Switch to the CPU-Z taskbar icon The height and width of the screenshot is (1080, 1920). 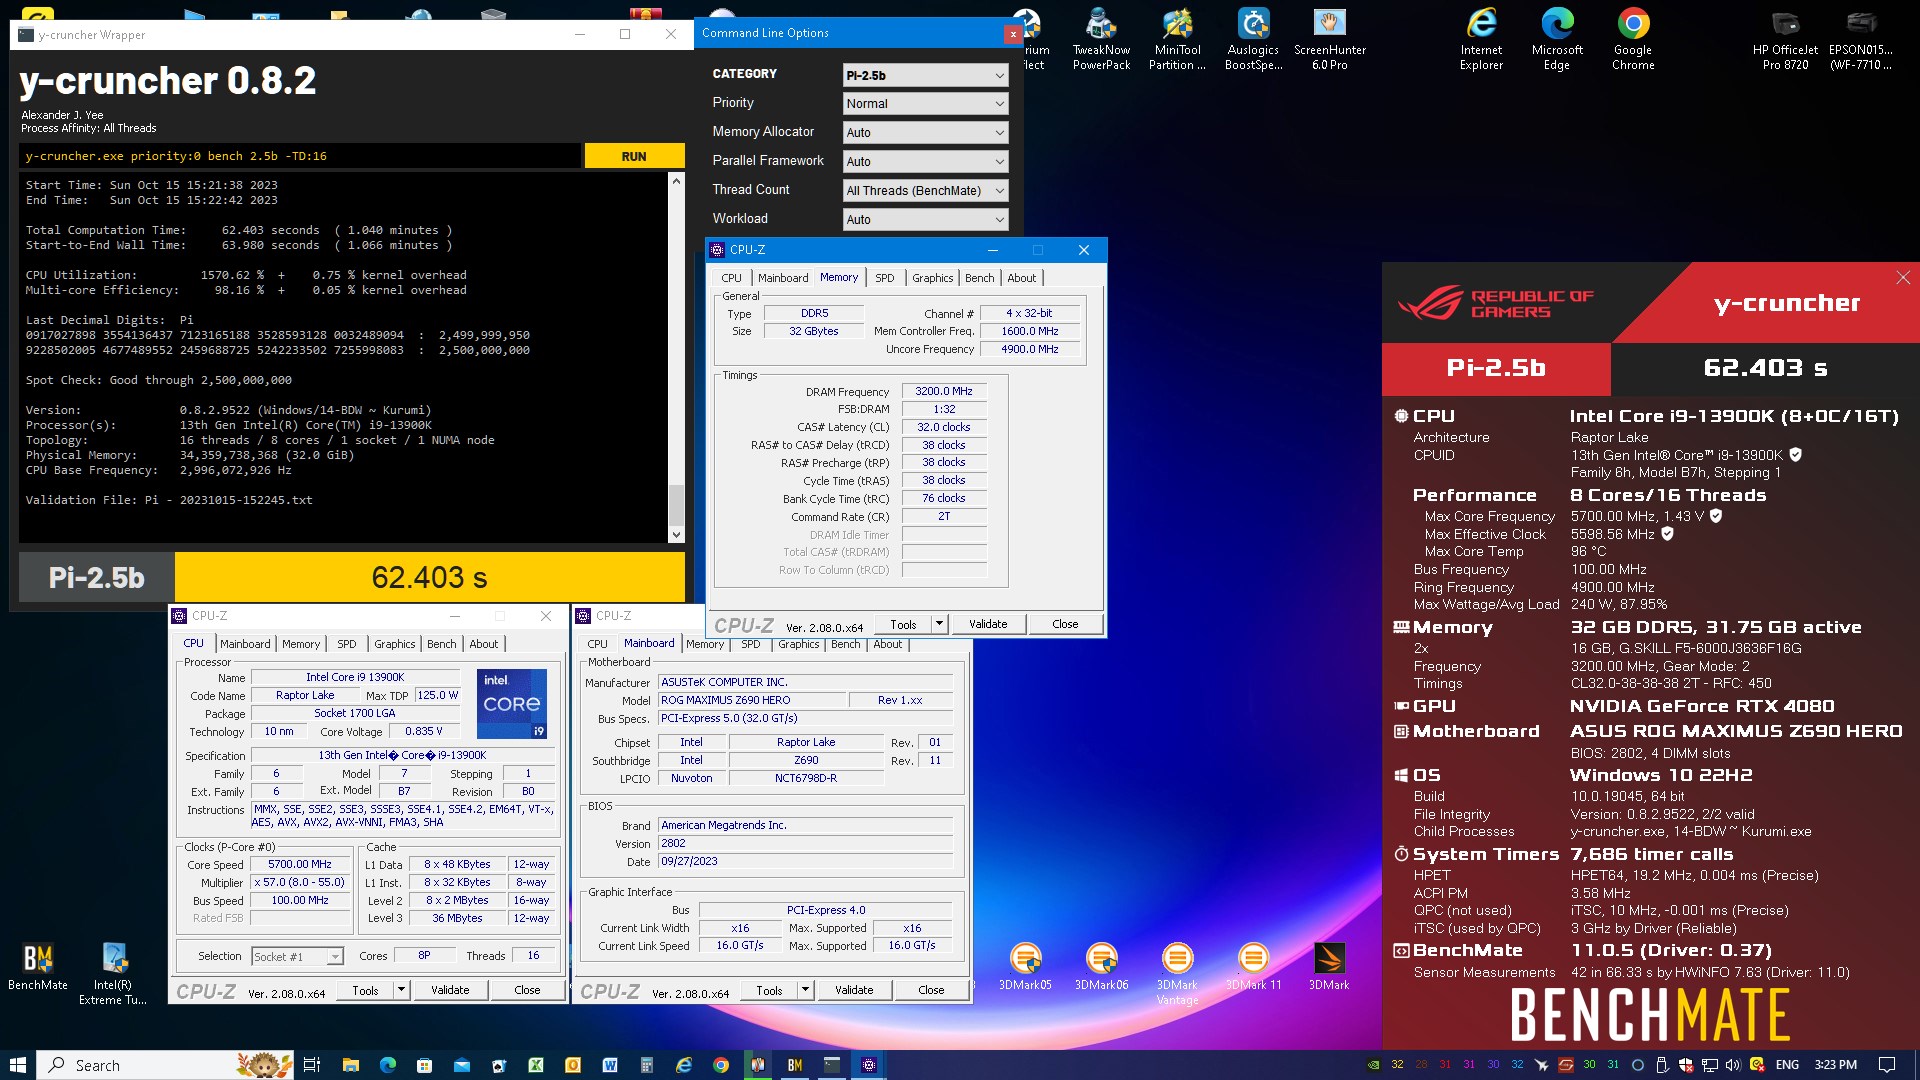[869, 1065]
